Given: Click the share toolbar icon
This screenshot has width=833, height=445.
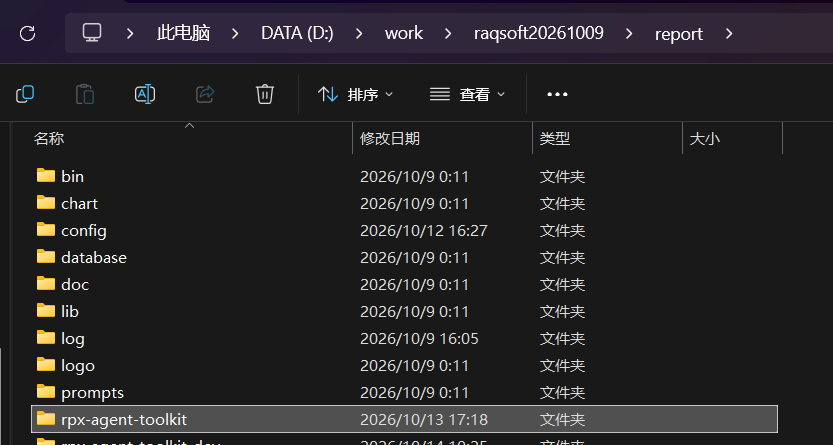Looking at the screenshot, I should pyautogui.click(x=205, y=94).
